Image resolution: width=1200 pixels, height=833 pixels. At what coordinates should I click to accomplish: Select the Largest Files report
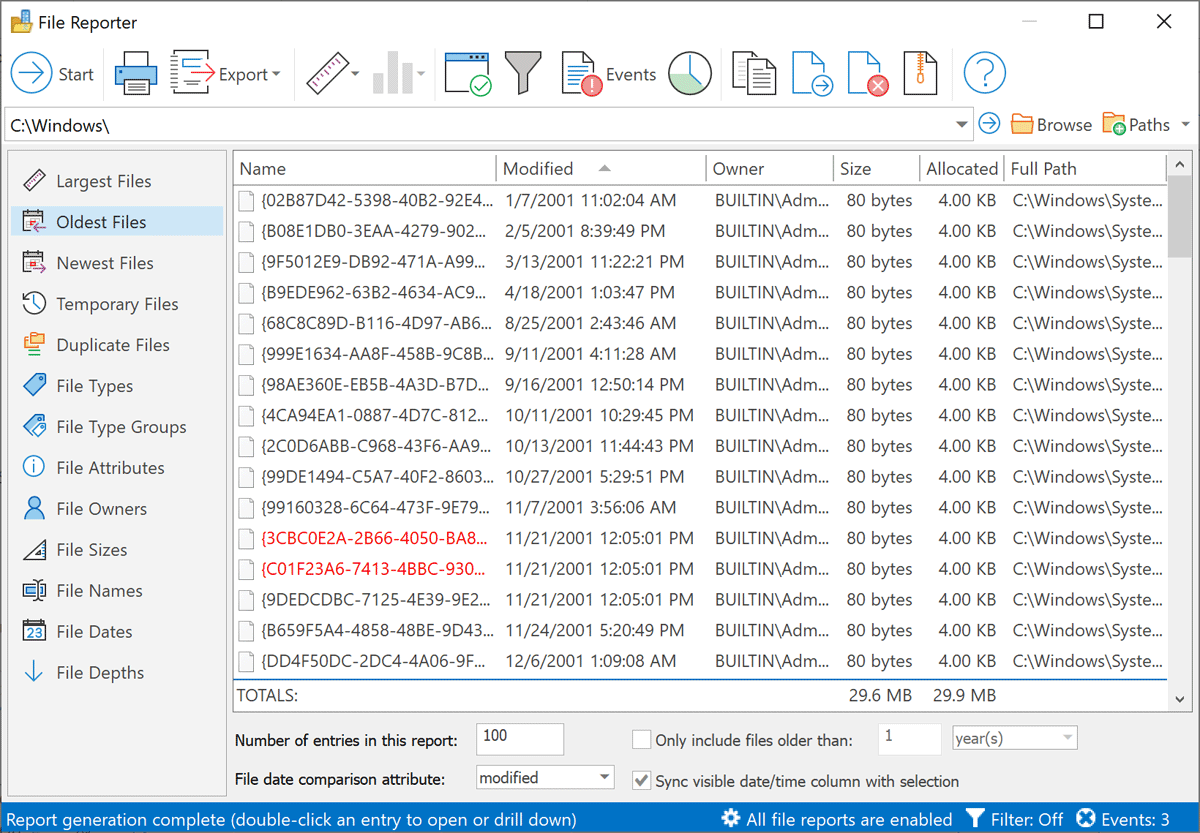click(117, 181)
